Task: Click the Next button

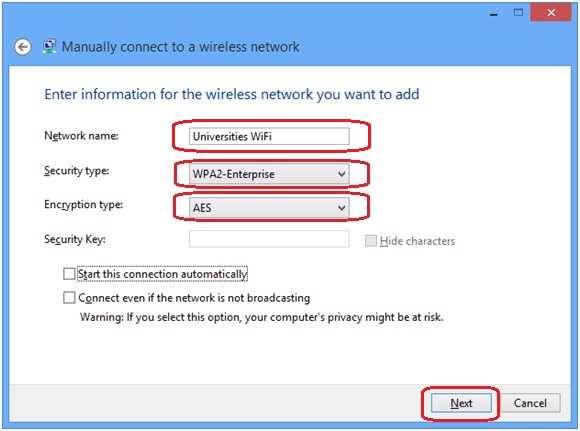Action: pos(461,403)
